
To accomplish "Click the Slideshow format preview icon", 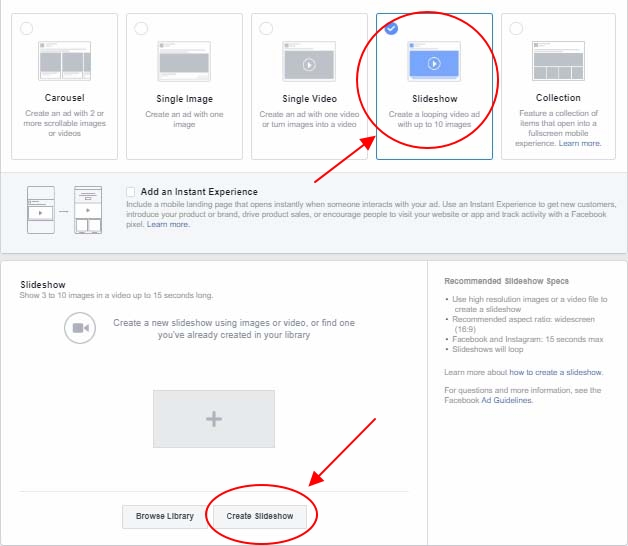I will point(433,62).
